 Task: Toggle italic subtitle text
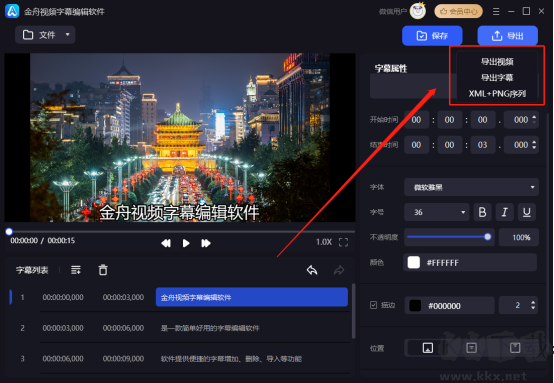[505, 212]
